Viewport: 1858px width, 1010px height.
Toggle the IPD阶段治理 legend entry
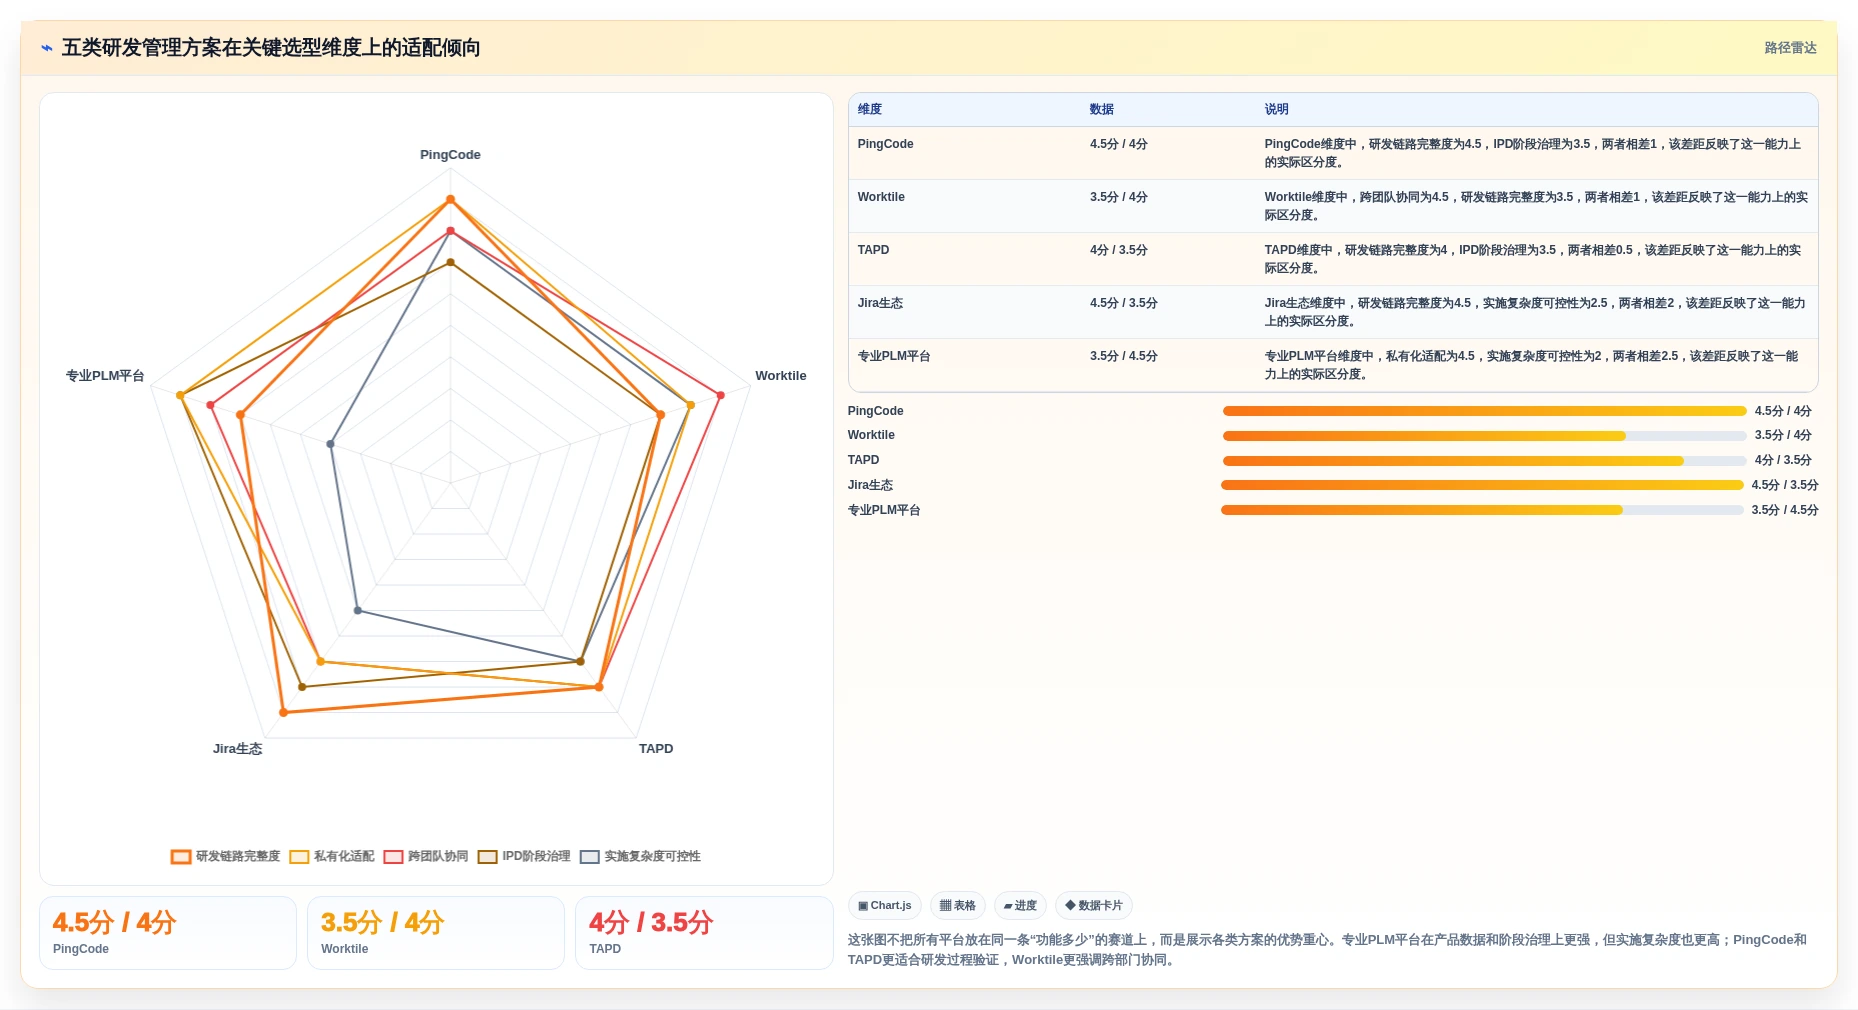click(x=524, y=857)
